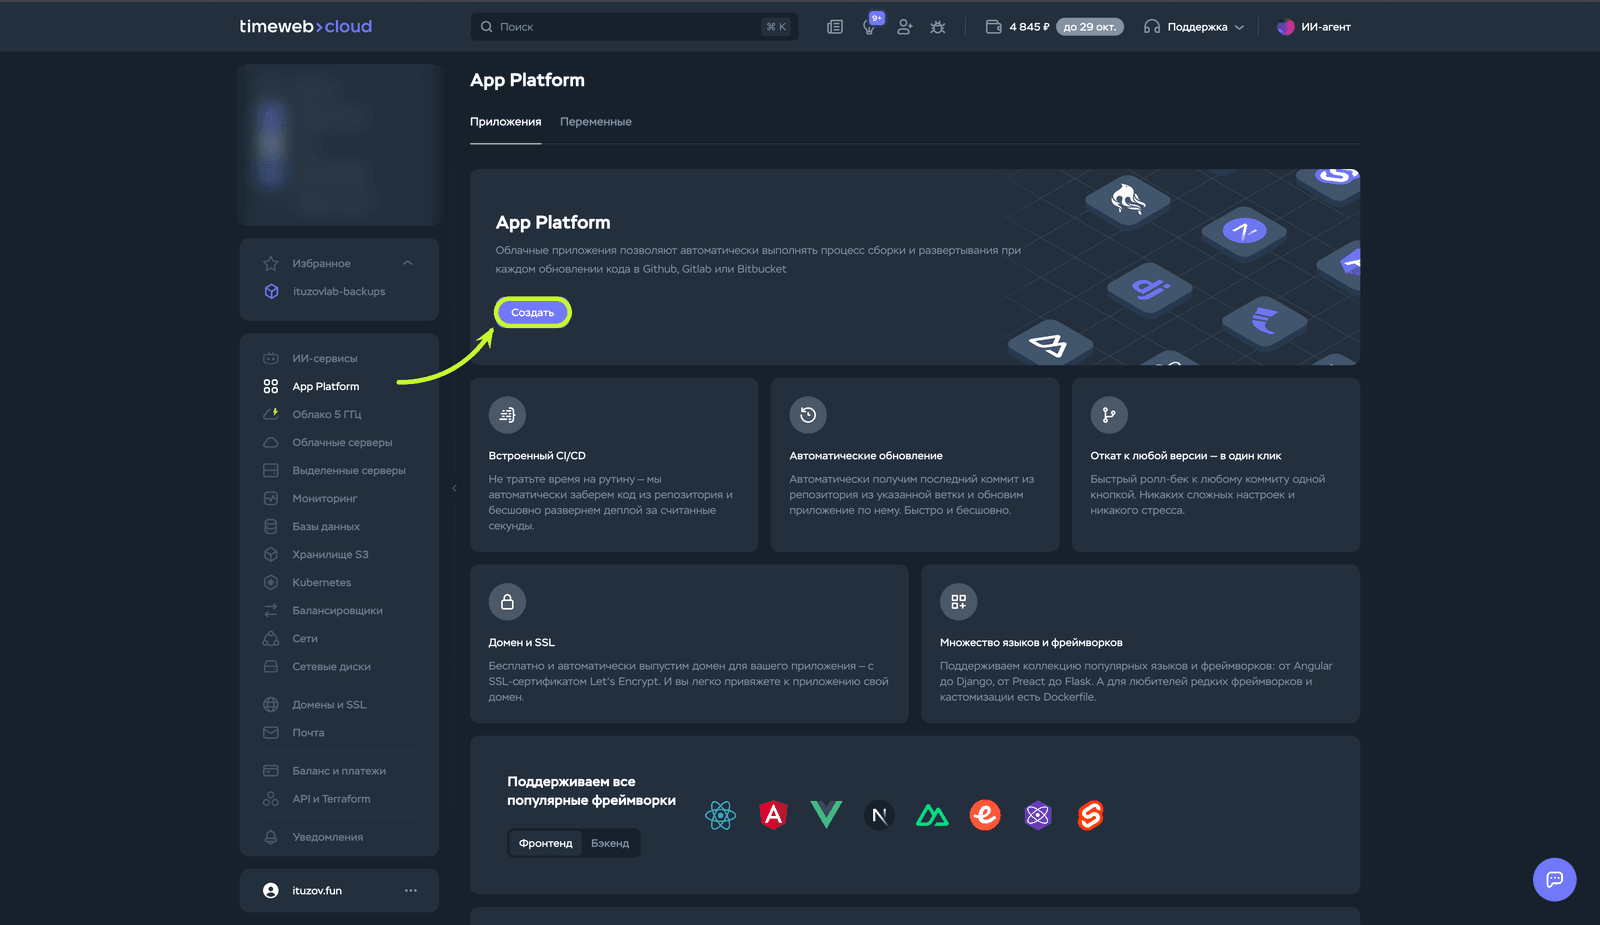Click the Баланс и платежи icon

coord(271,771)
